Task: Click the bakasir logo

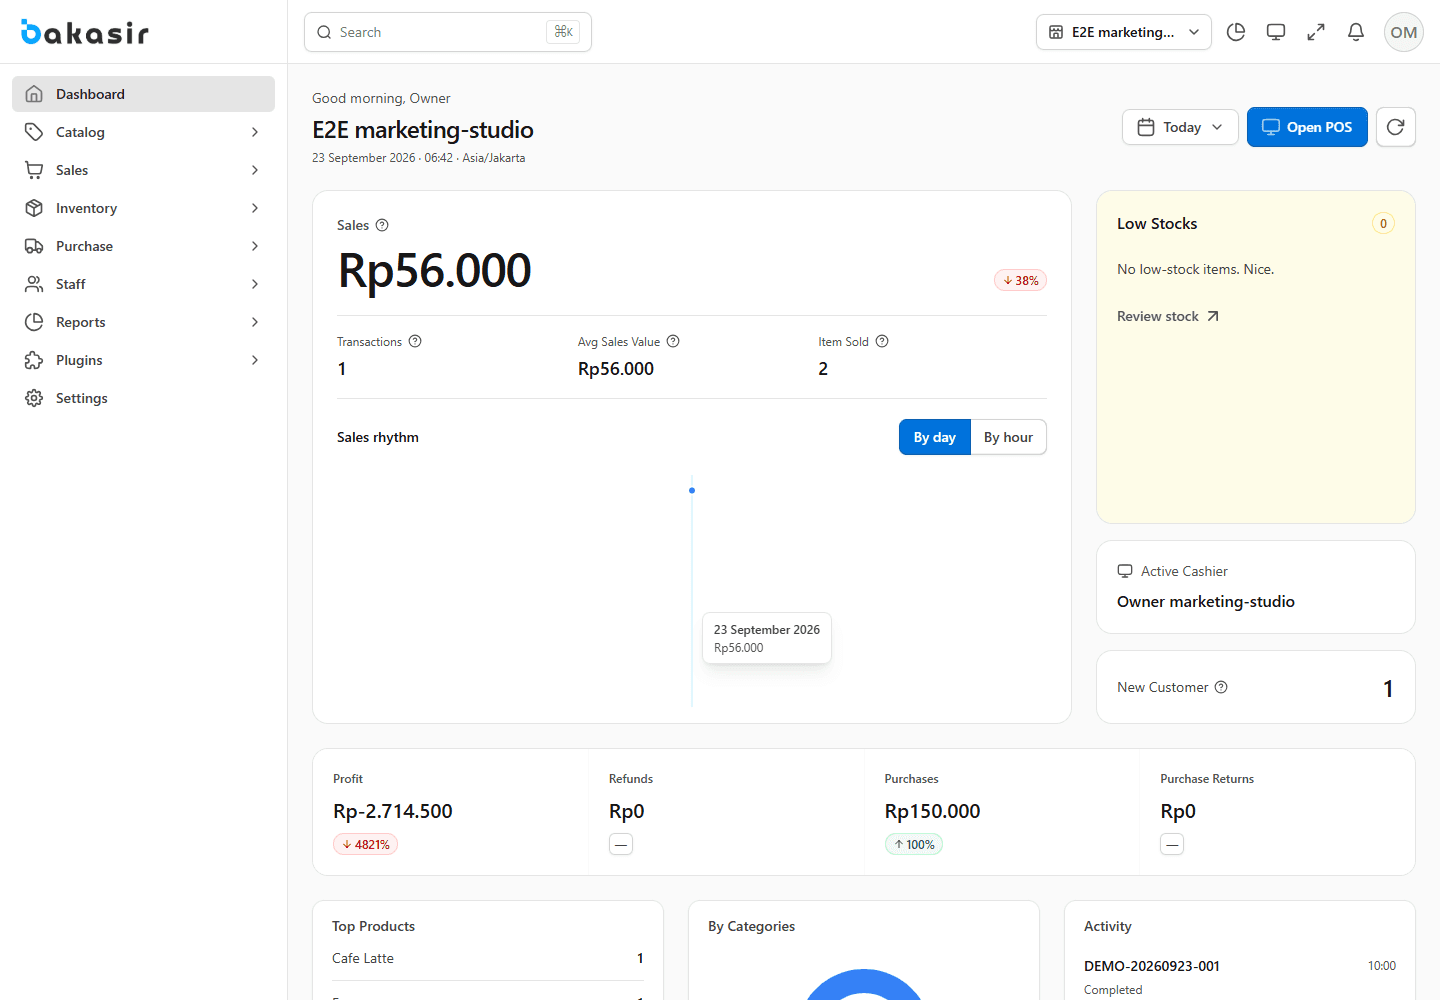Action: pyautogui.click(x=85, y=32)
